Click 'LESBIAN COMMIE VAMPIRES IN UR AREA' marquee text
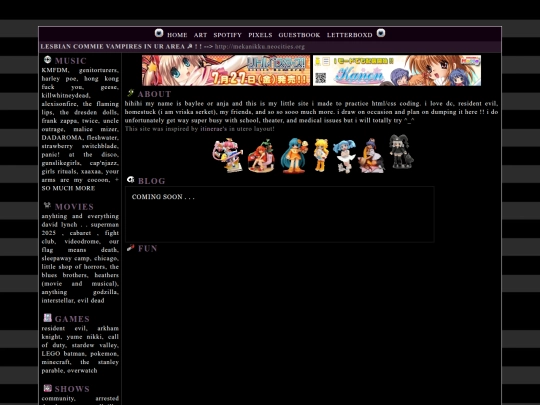 pyautogui.click(x=113, y=46)
